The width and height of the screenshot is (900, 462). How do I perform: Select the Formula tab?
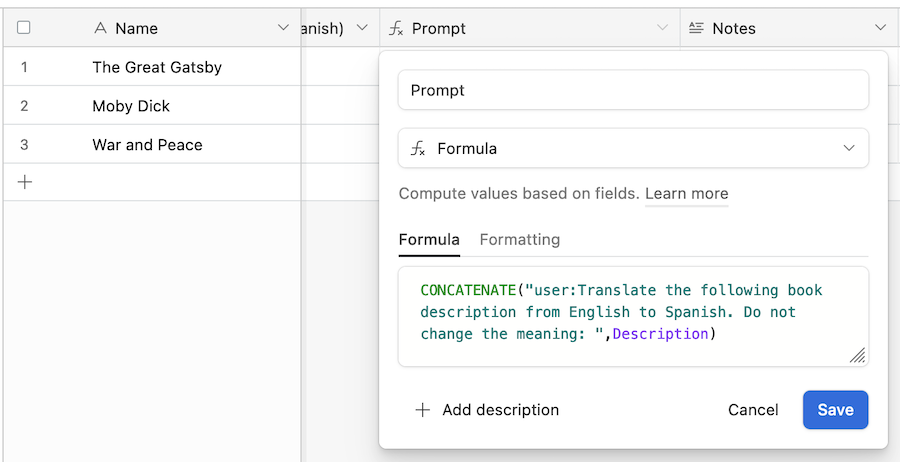tap(429, 239)
